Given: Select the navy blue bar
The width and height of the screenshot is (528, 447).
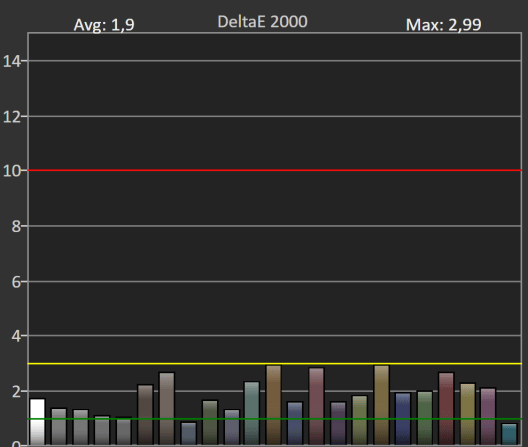Looking at the screenshot, I should point(403,419).
